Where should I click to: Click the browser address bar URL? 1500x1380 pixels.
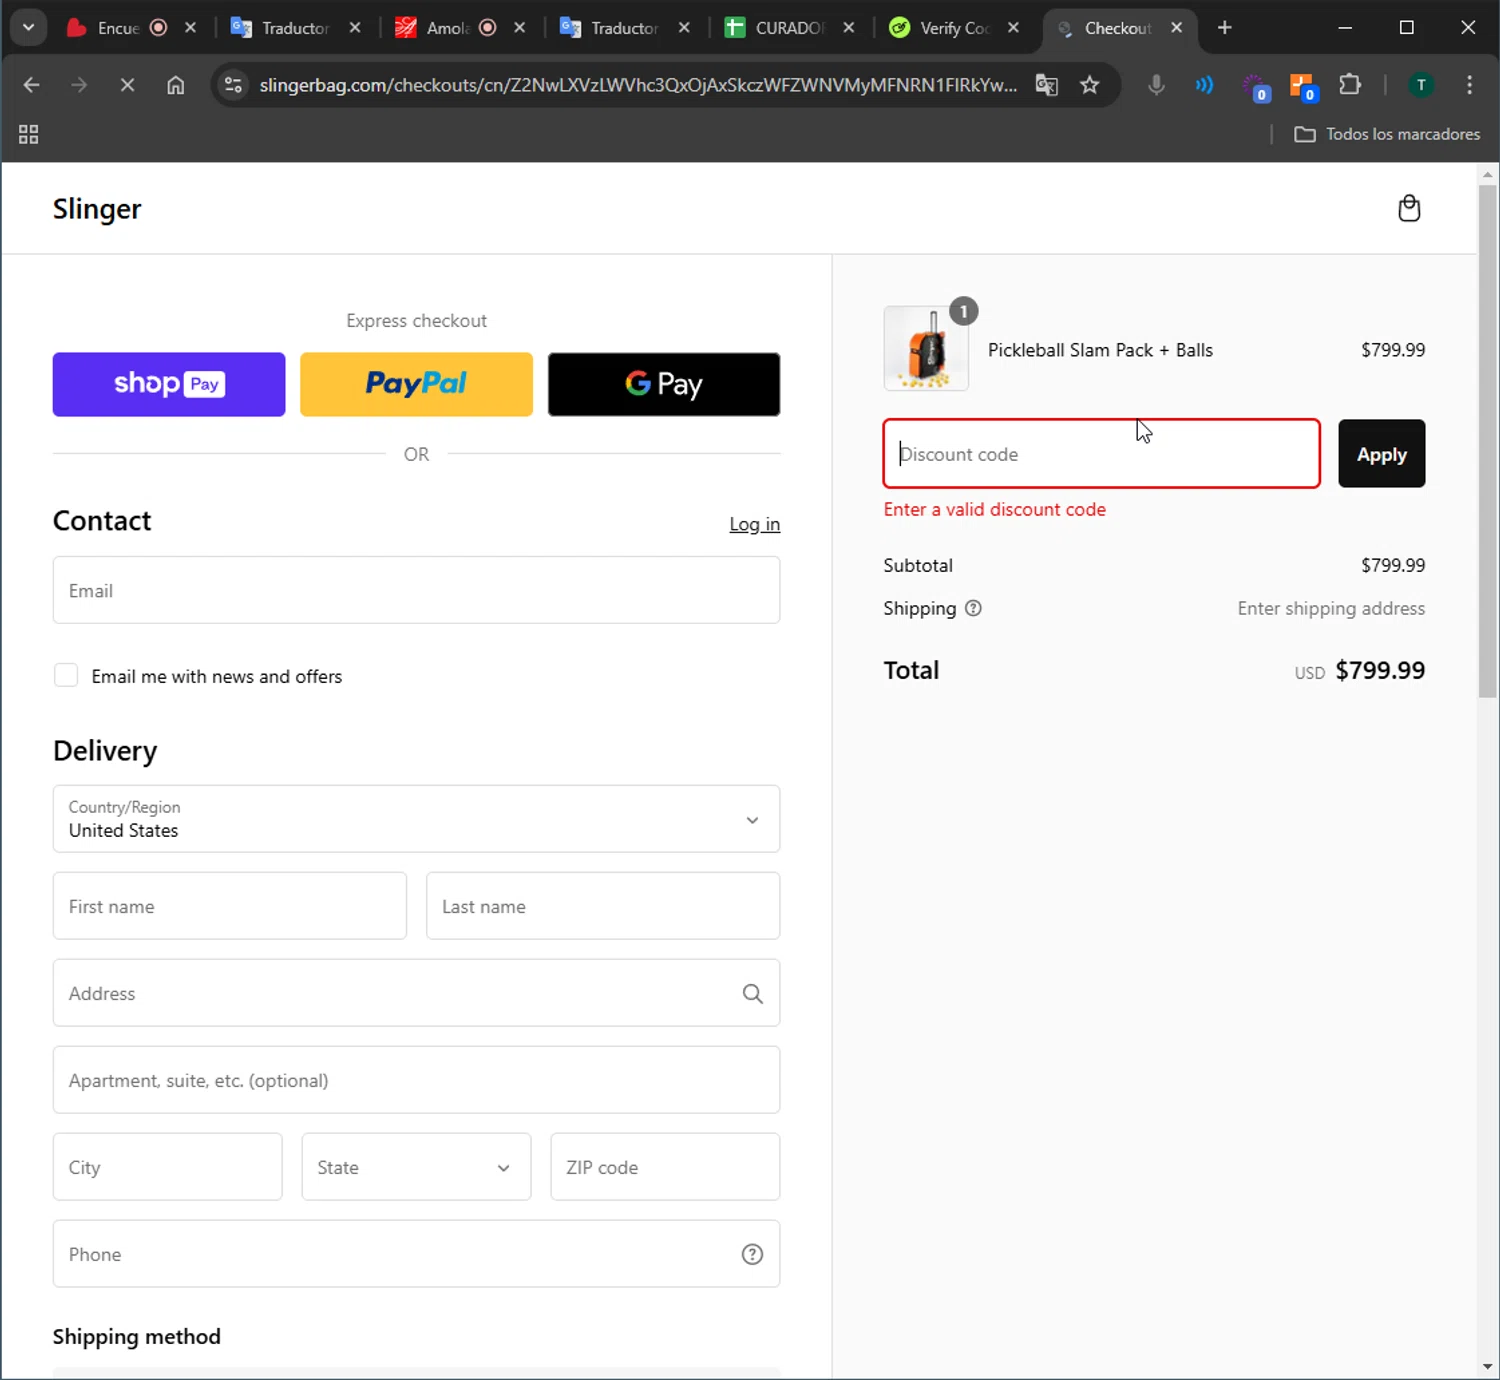pos(638,85)
